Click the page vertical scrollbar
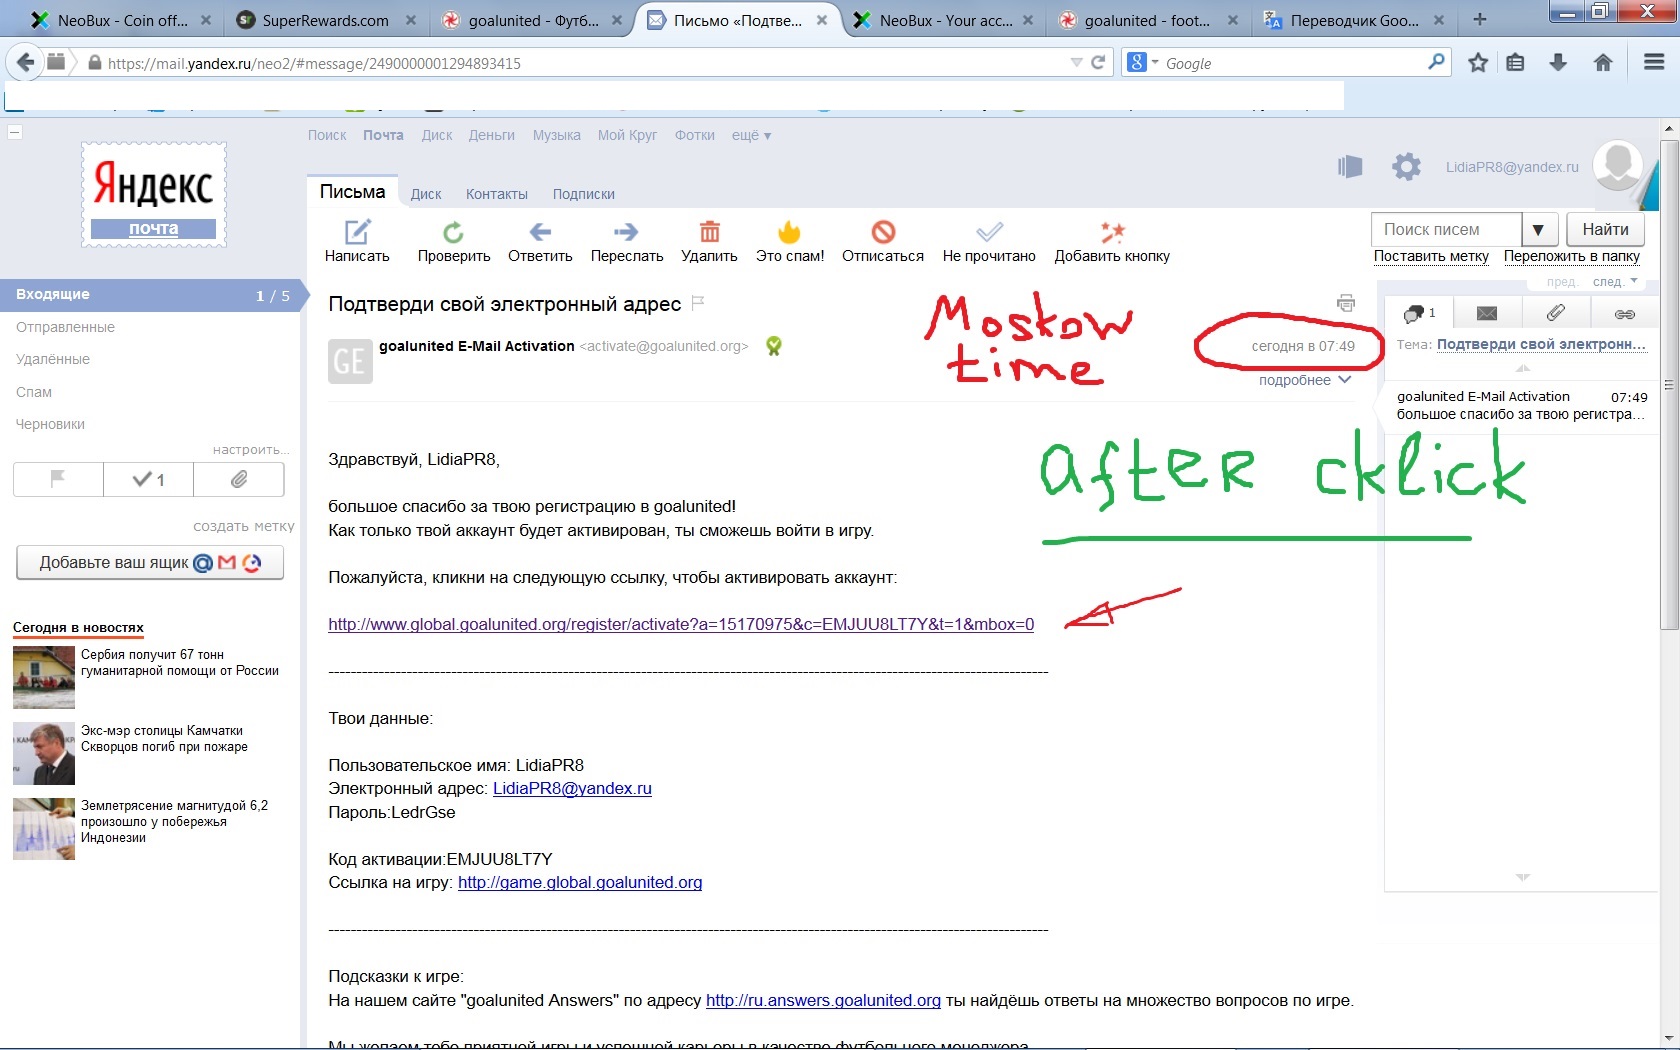This screenshot has height=1050, width=1680. pyautogui.click(x=1668, y=385)
